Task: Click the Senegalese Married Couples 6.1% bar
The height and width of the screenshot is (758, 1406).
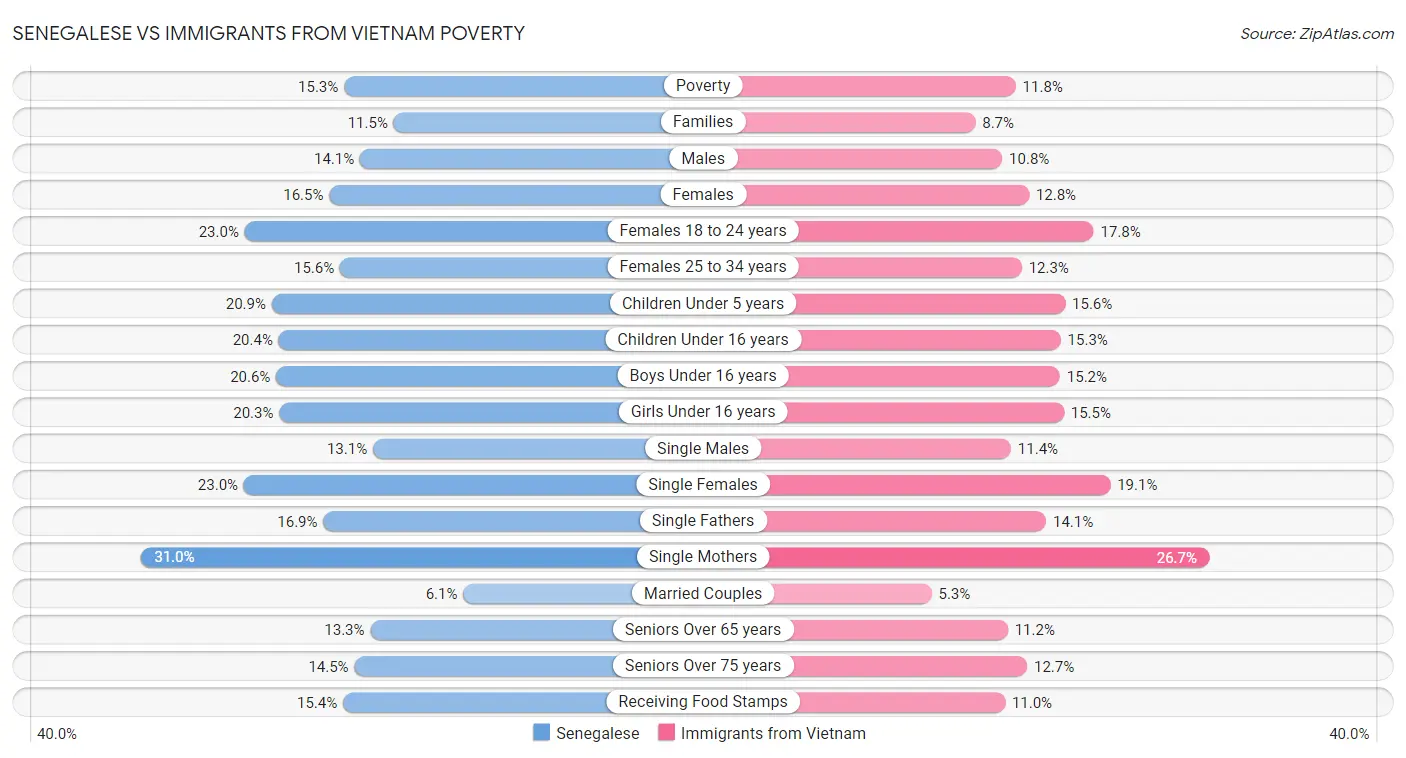Action: tap(550, 593)
